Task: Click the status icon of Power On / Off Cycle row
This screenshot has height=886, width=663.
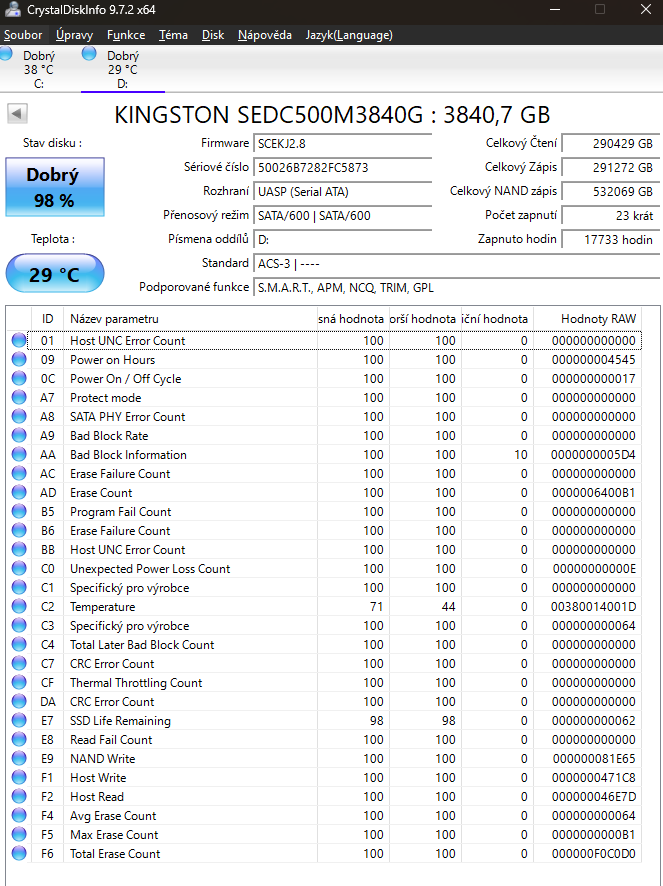Action: (19, 379)
